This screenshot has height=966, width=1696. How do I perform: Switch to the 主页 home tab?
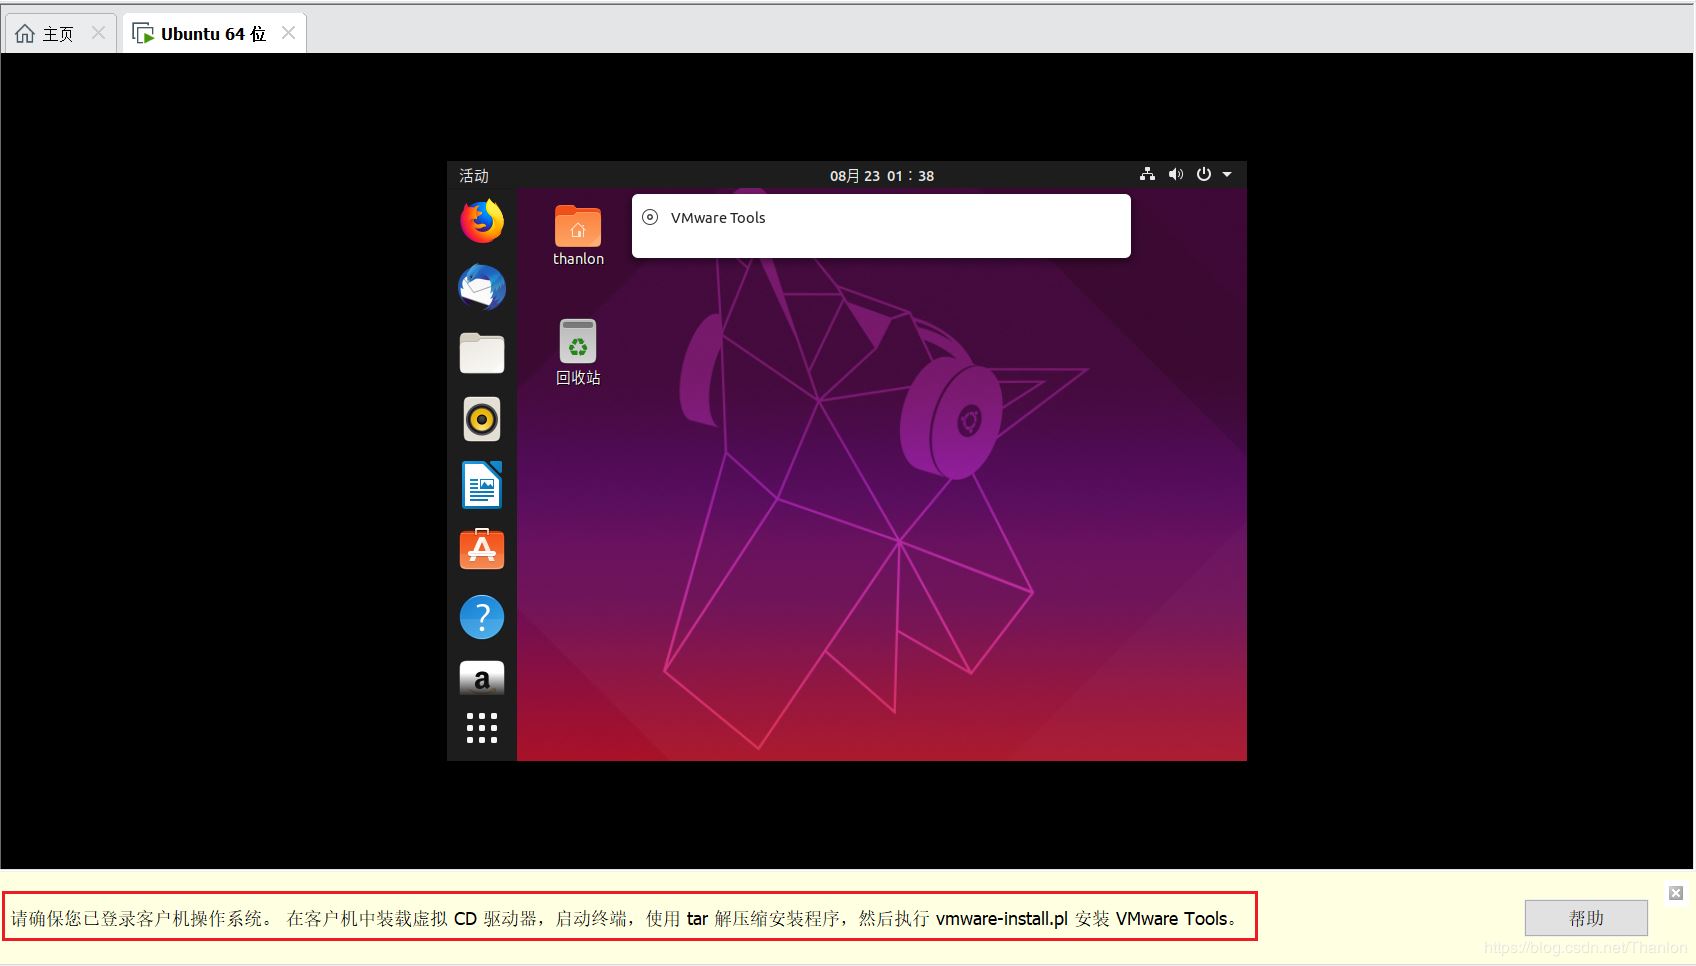(57, 34)
